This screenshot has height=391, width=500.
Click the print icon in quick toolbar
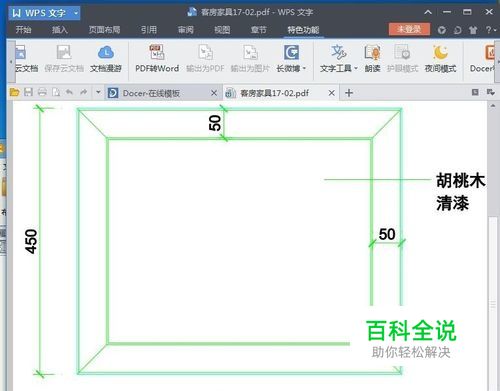(x=42, y=92)
